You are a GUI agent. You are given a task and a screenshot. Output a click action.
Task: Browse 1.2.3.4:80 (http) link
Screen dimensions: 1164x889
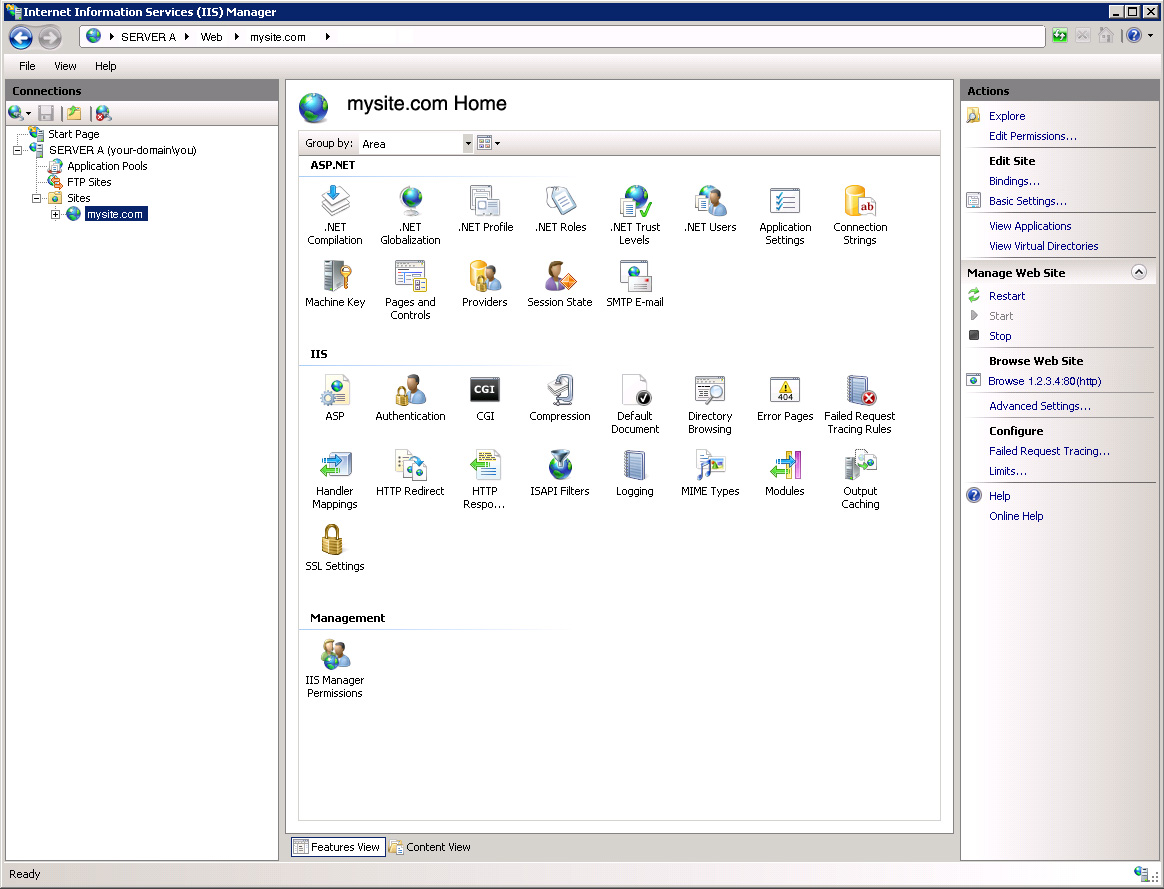(1044, 381)
